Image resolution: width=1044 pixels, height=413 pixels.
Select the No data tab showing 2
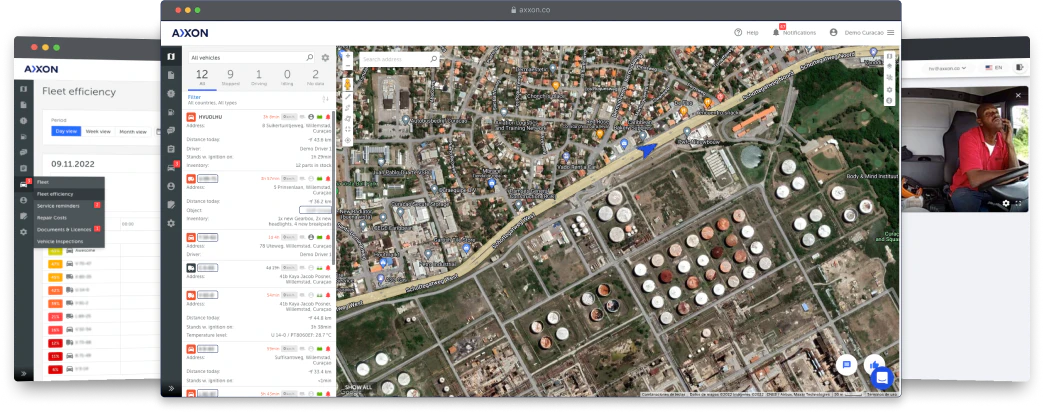tap(316, 77)
